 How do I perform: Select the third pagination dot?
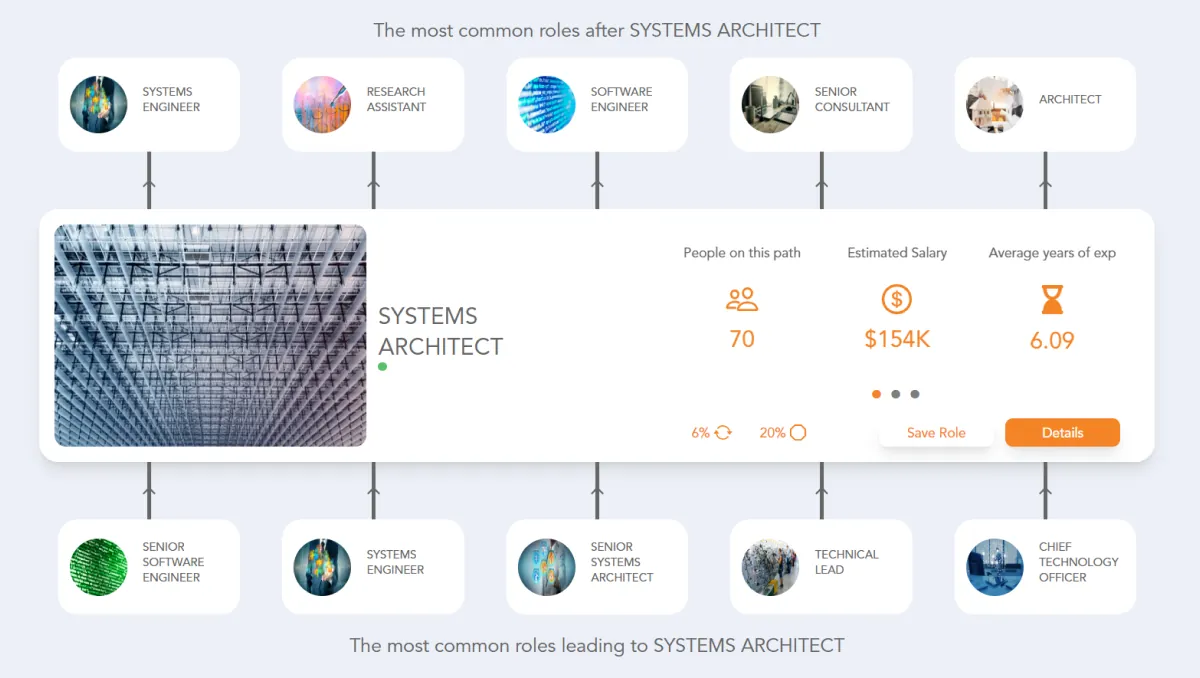[915, 394]
